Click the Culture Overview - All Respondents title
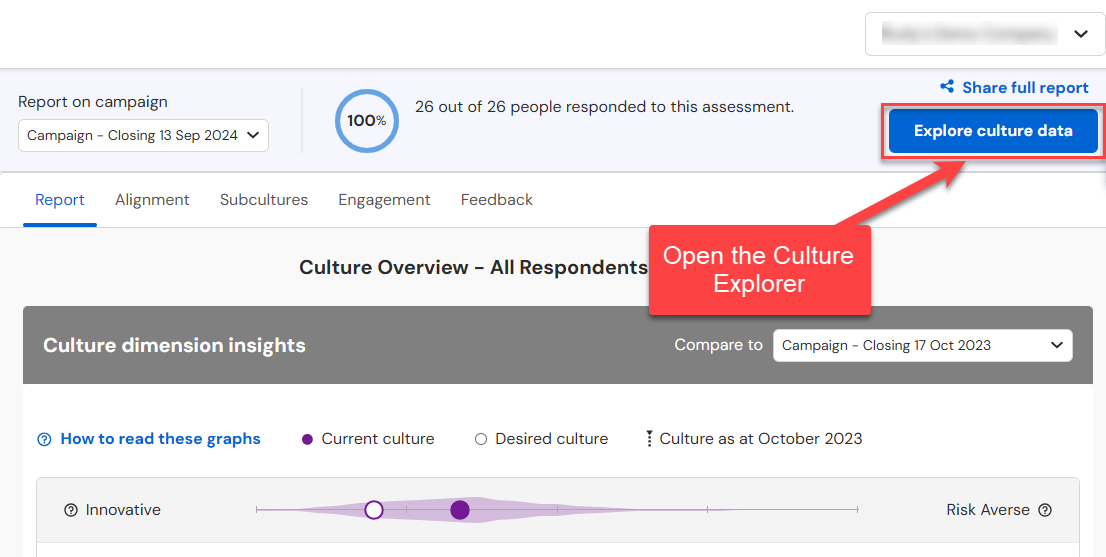Viewport: 1106px width, 557px height. pyautogui.click(x=473, y=267)
